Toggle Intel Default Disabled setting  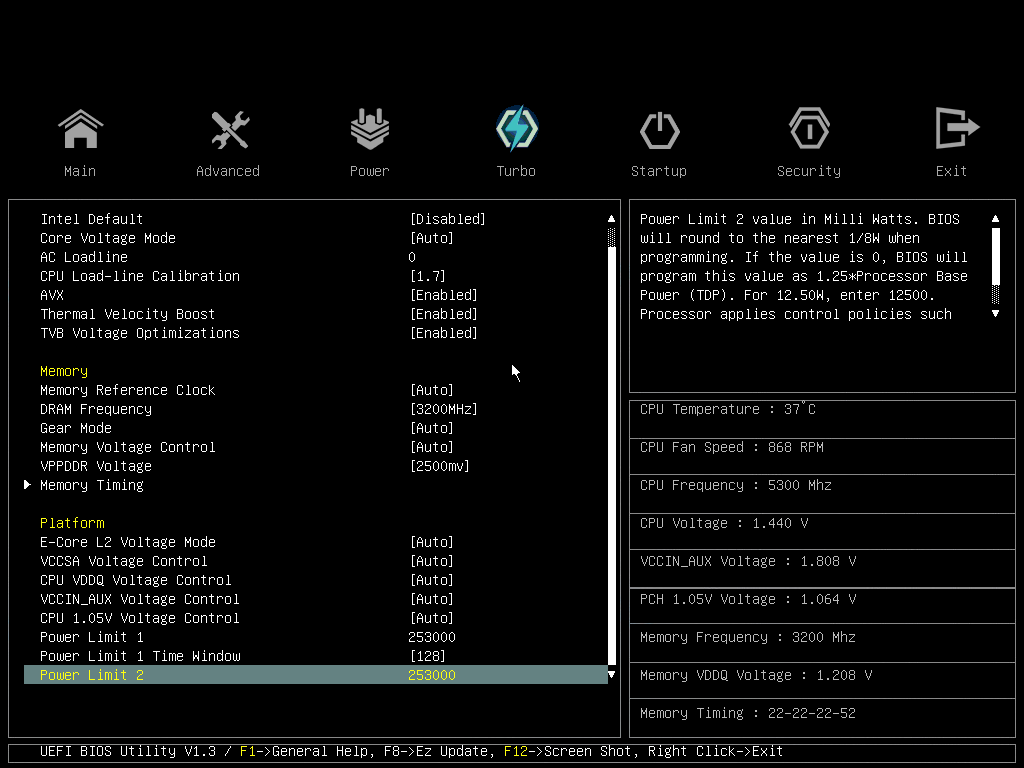coord(447,219)
